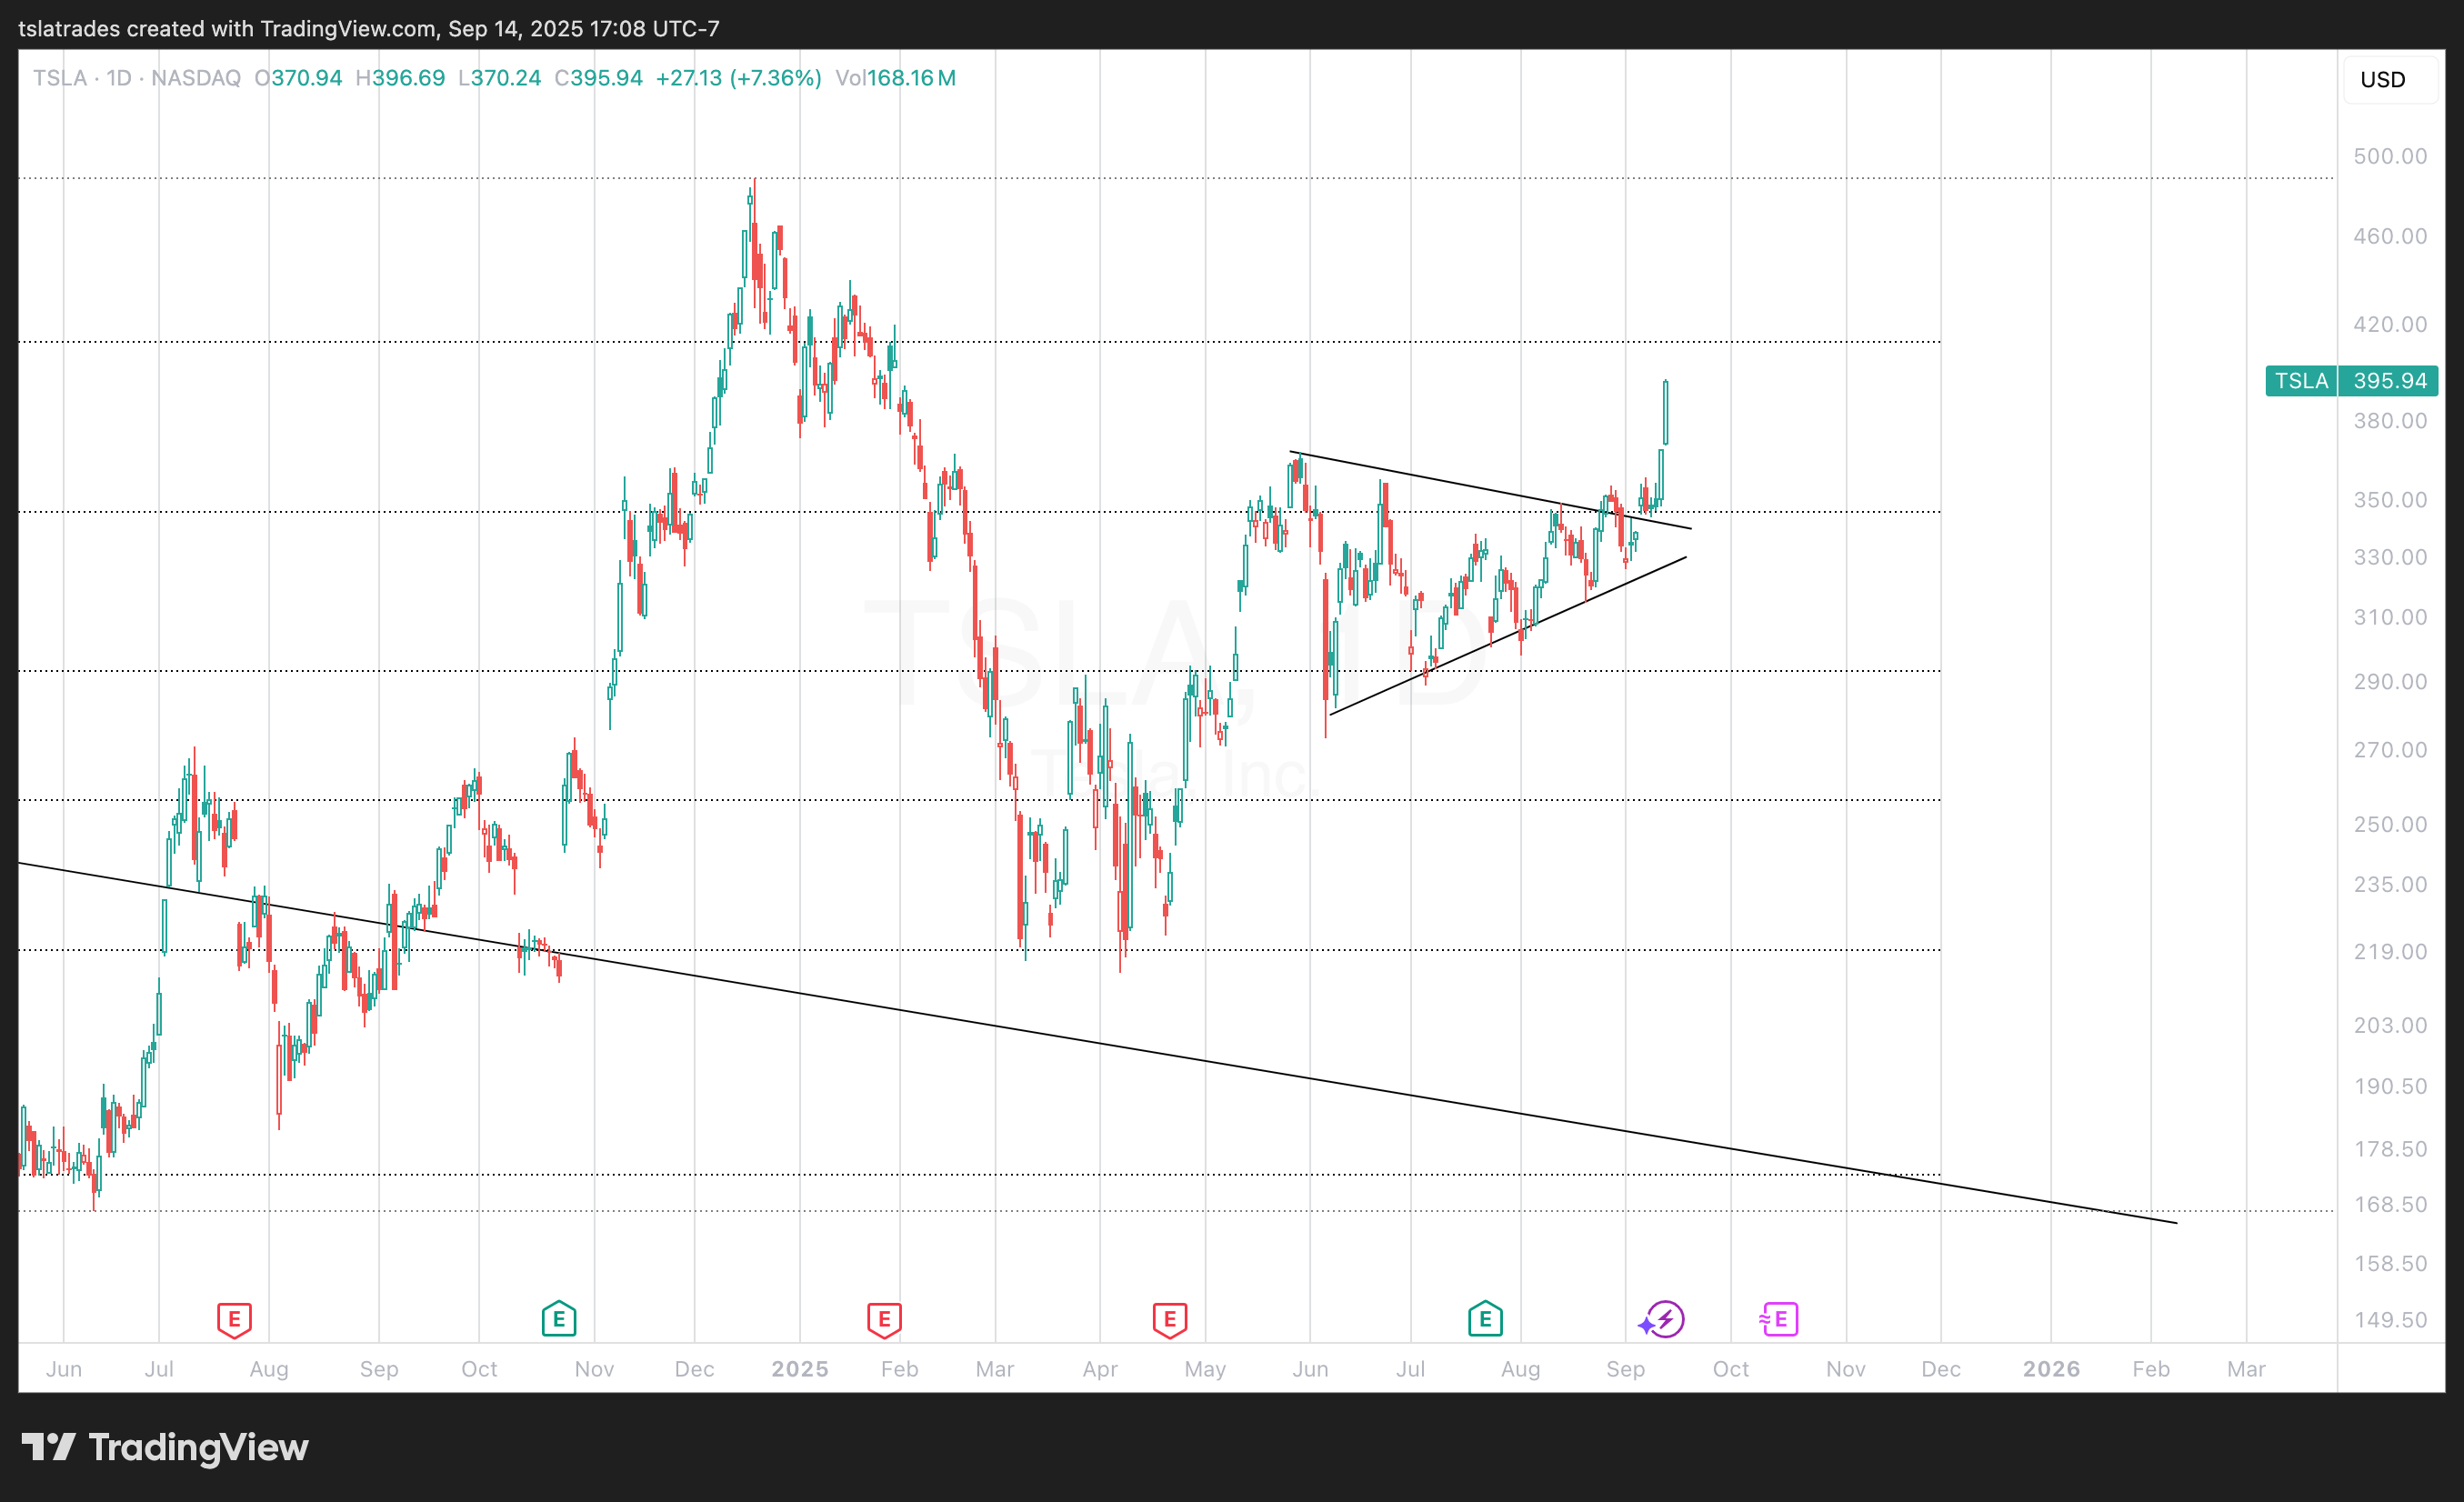
Task: Click the 2026 year label on time axis
Action: [2050, 1369]
